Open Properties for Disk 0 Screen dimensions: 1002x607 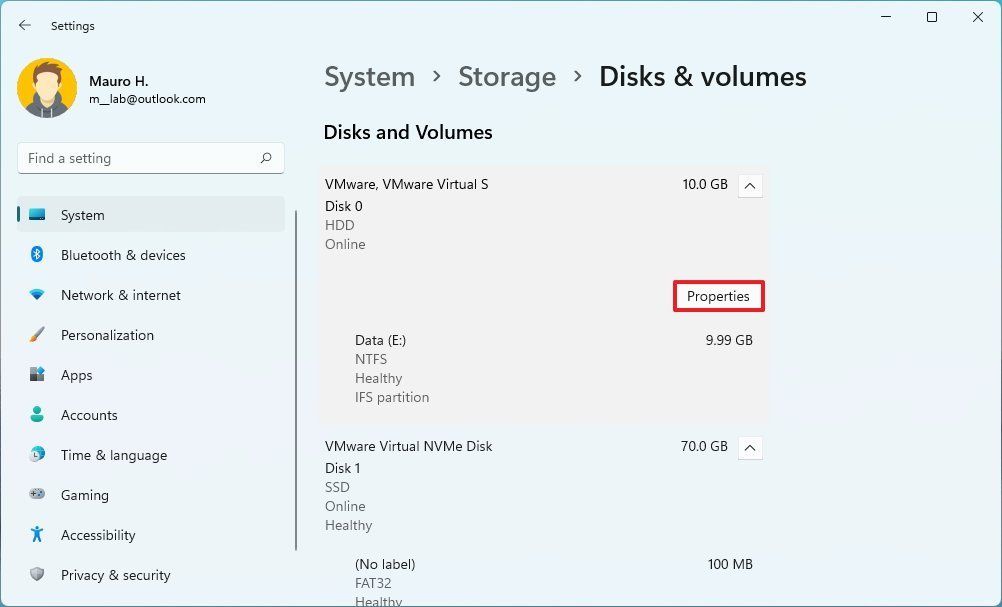coord(718,296)
